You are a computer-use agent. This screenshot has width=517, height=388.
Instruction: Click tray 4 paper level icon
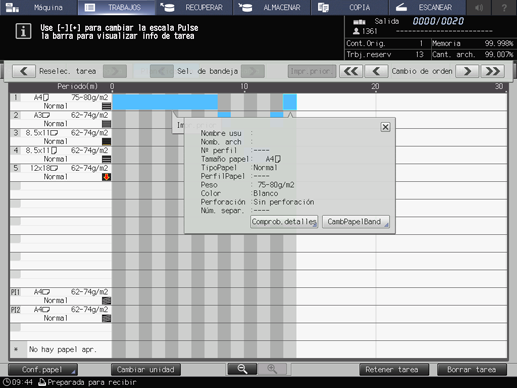click(106, 159)
